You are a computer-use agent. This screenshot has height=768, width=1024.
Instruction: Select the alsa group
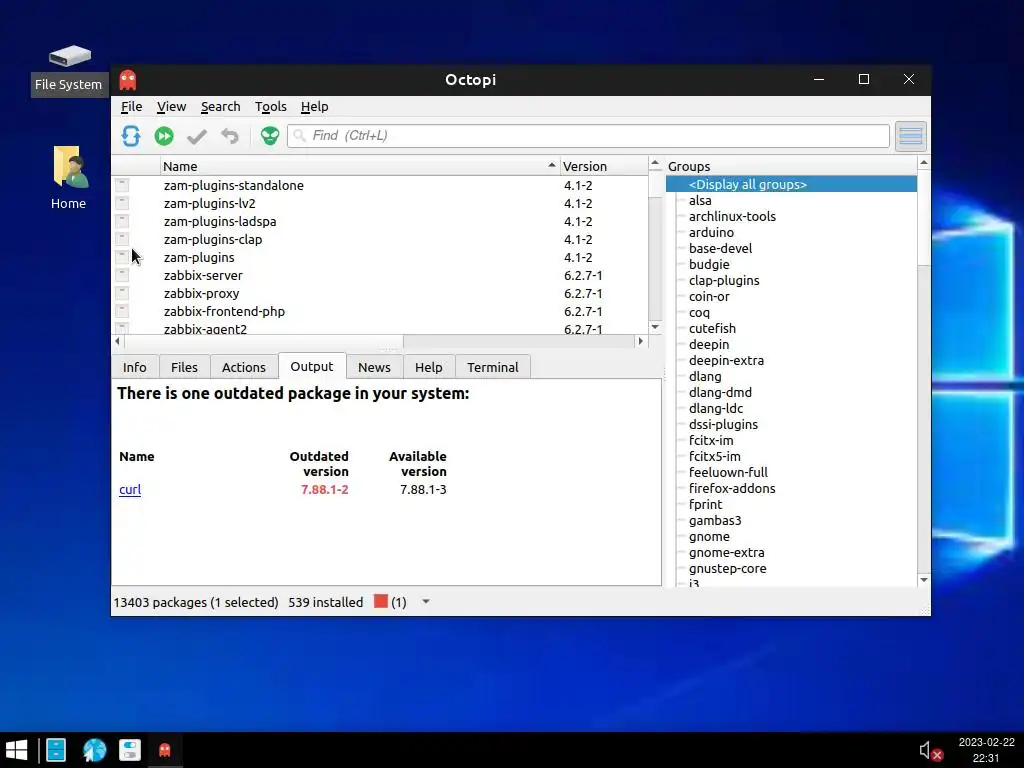700,200
